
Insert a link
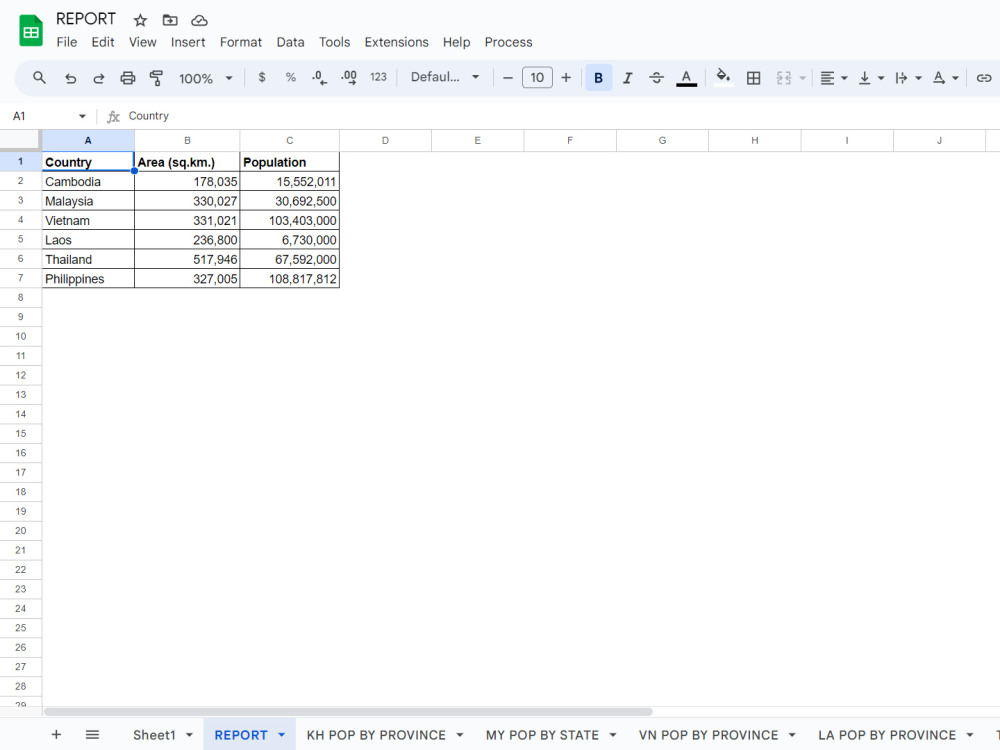tap(983, 78)
